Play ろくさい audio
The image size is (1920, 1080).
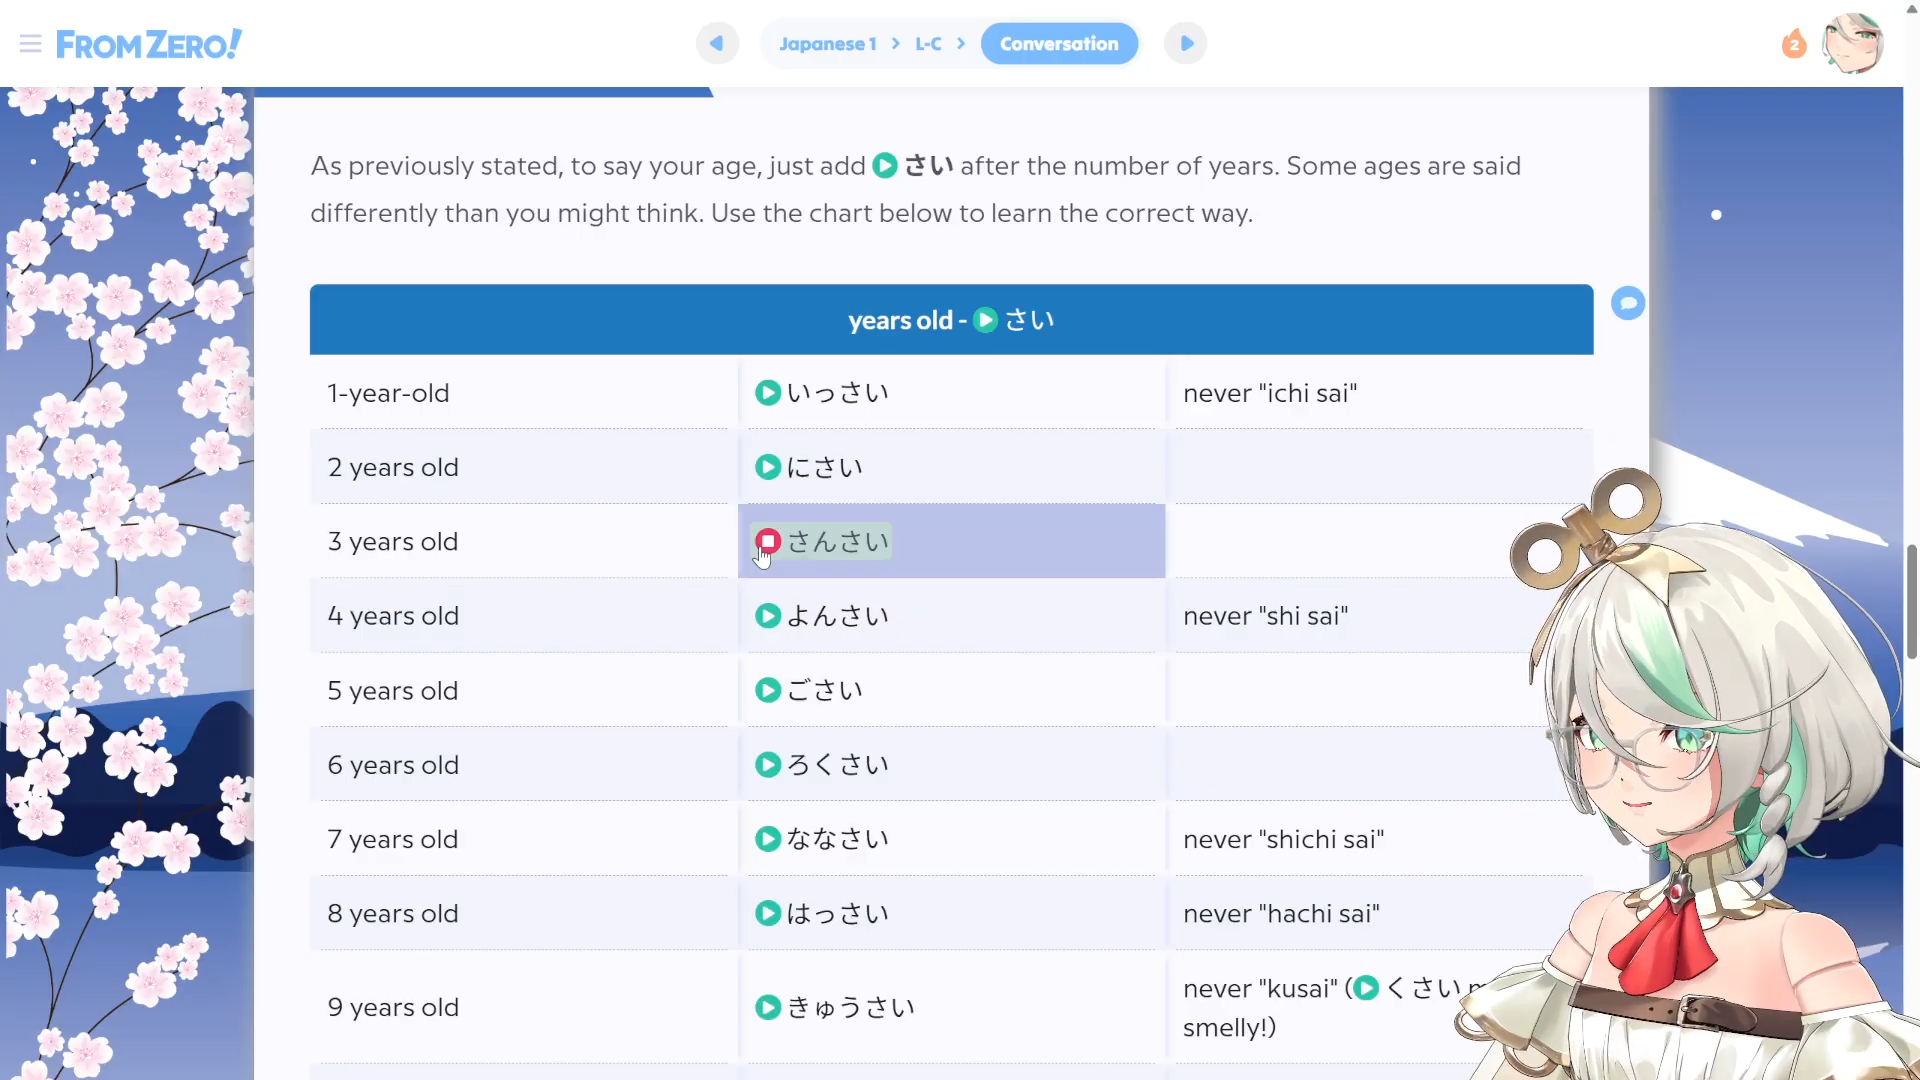pos(768,765)
